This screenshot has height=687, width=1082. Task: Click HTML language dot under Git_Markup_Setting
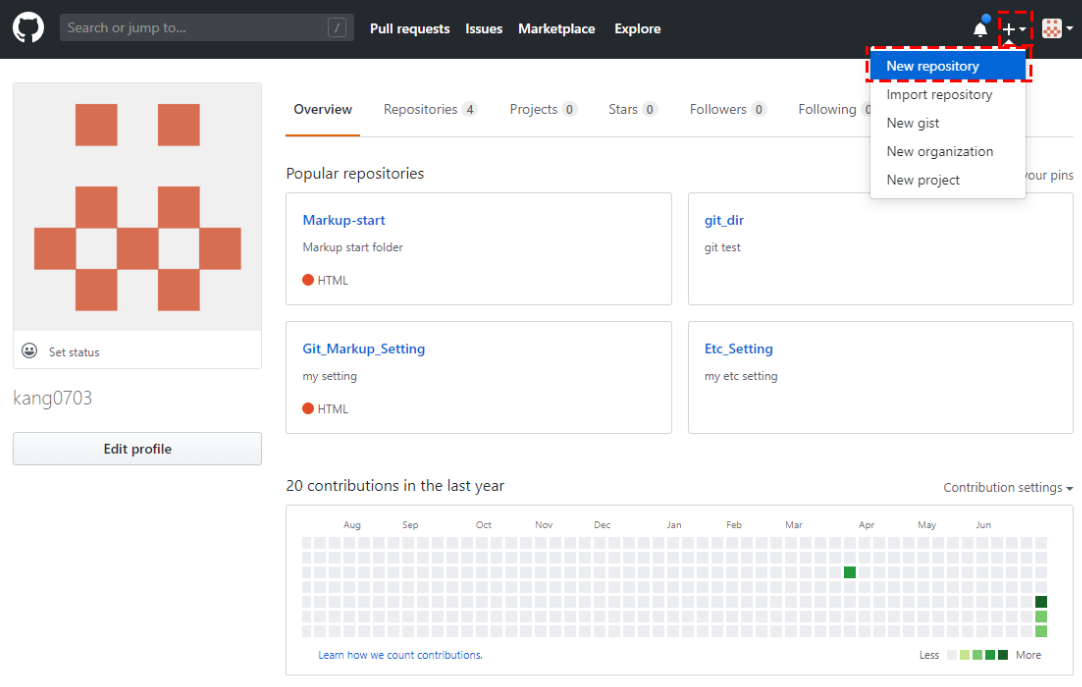[308, 408]
